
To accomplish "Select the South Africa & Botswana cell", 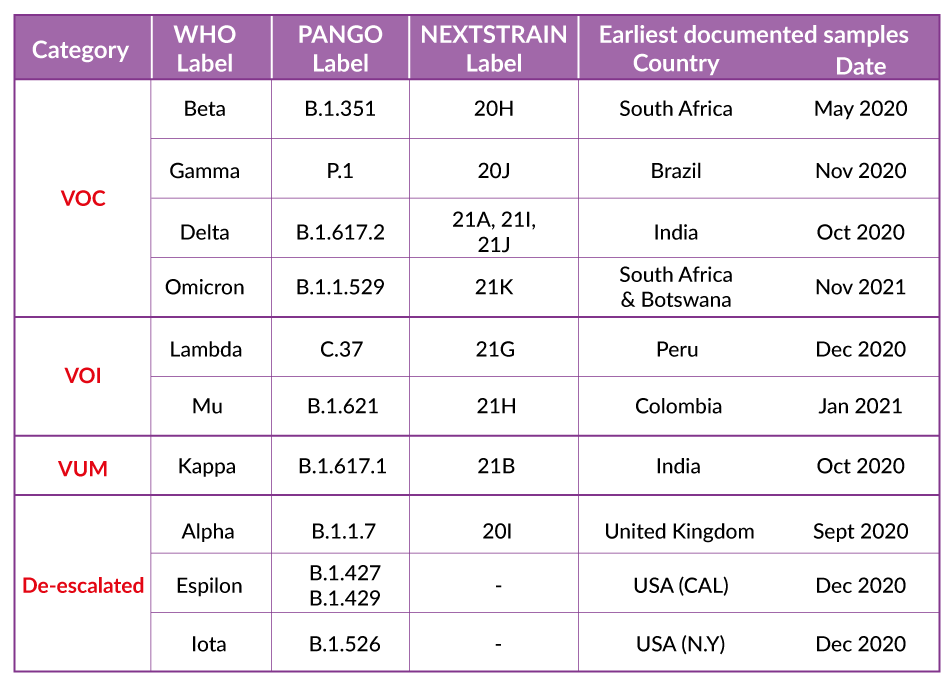I will pyautogui.click(x=676, y=287).
